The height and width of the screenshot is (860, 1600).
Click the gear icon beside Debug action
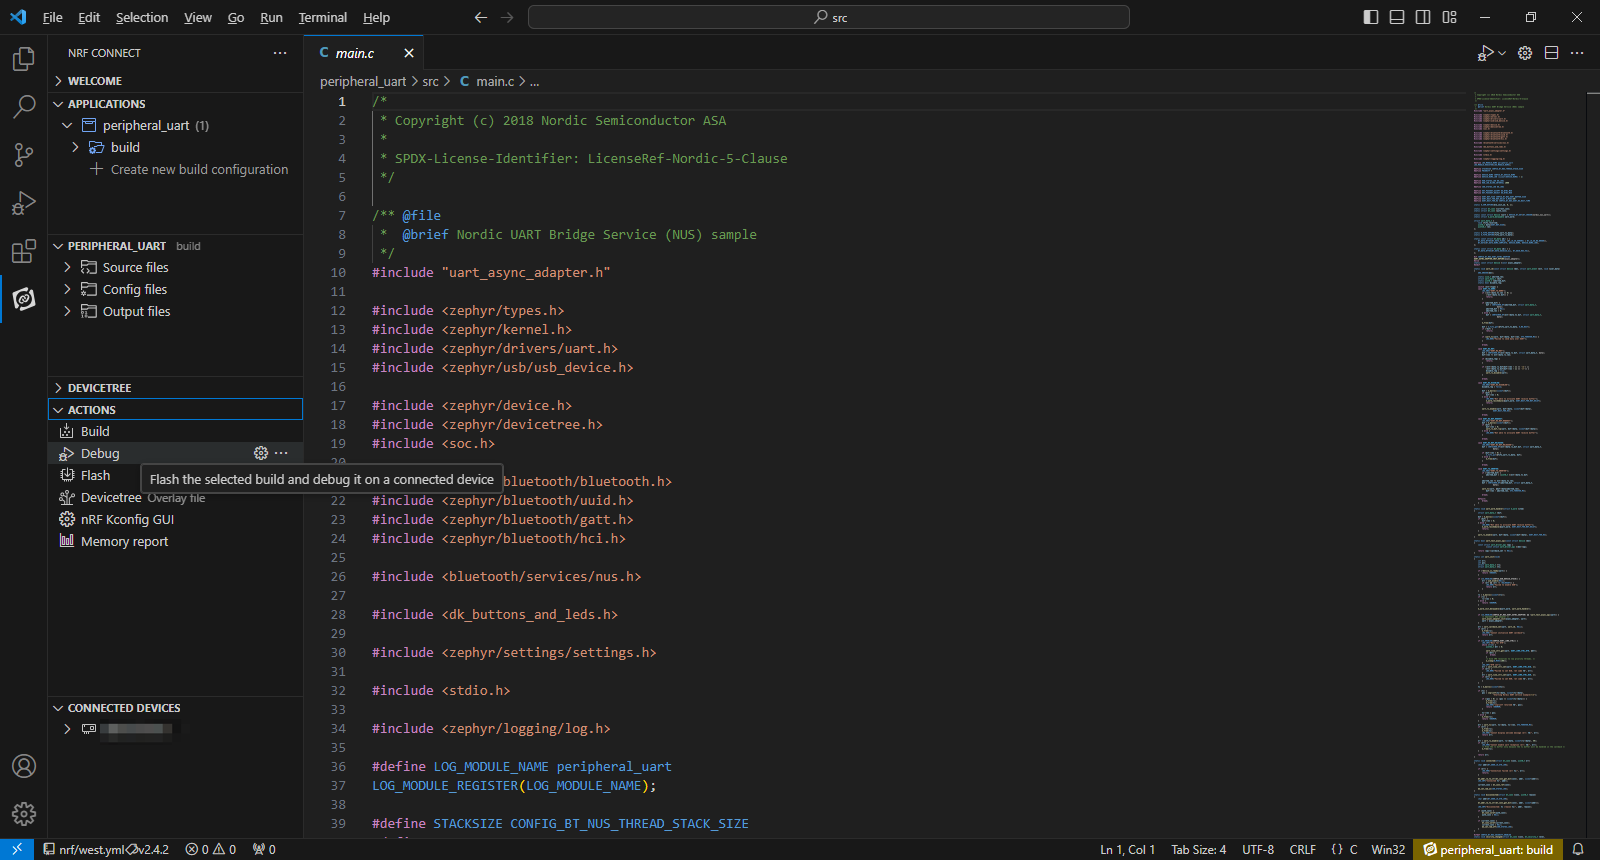click(261, 453)
